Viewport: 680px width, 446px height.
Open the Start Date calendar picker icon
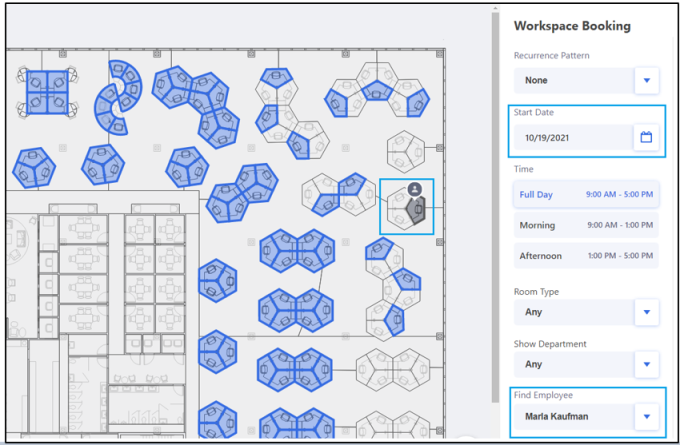[x=646, y=137]
